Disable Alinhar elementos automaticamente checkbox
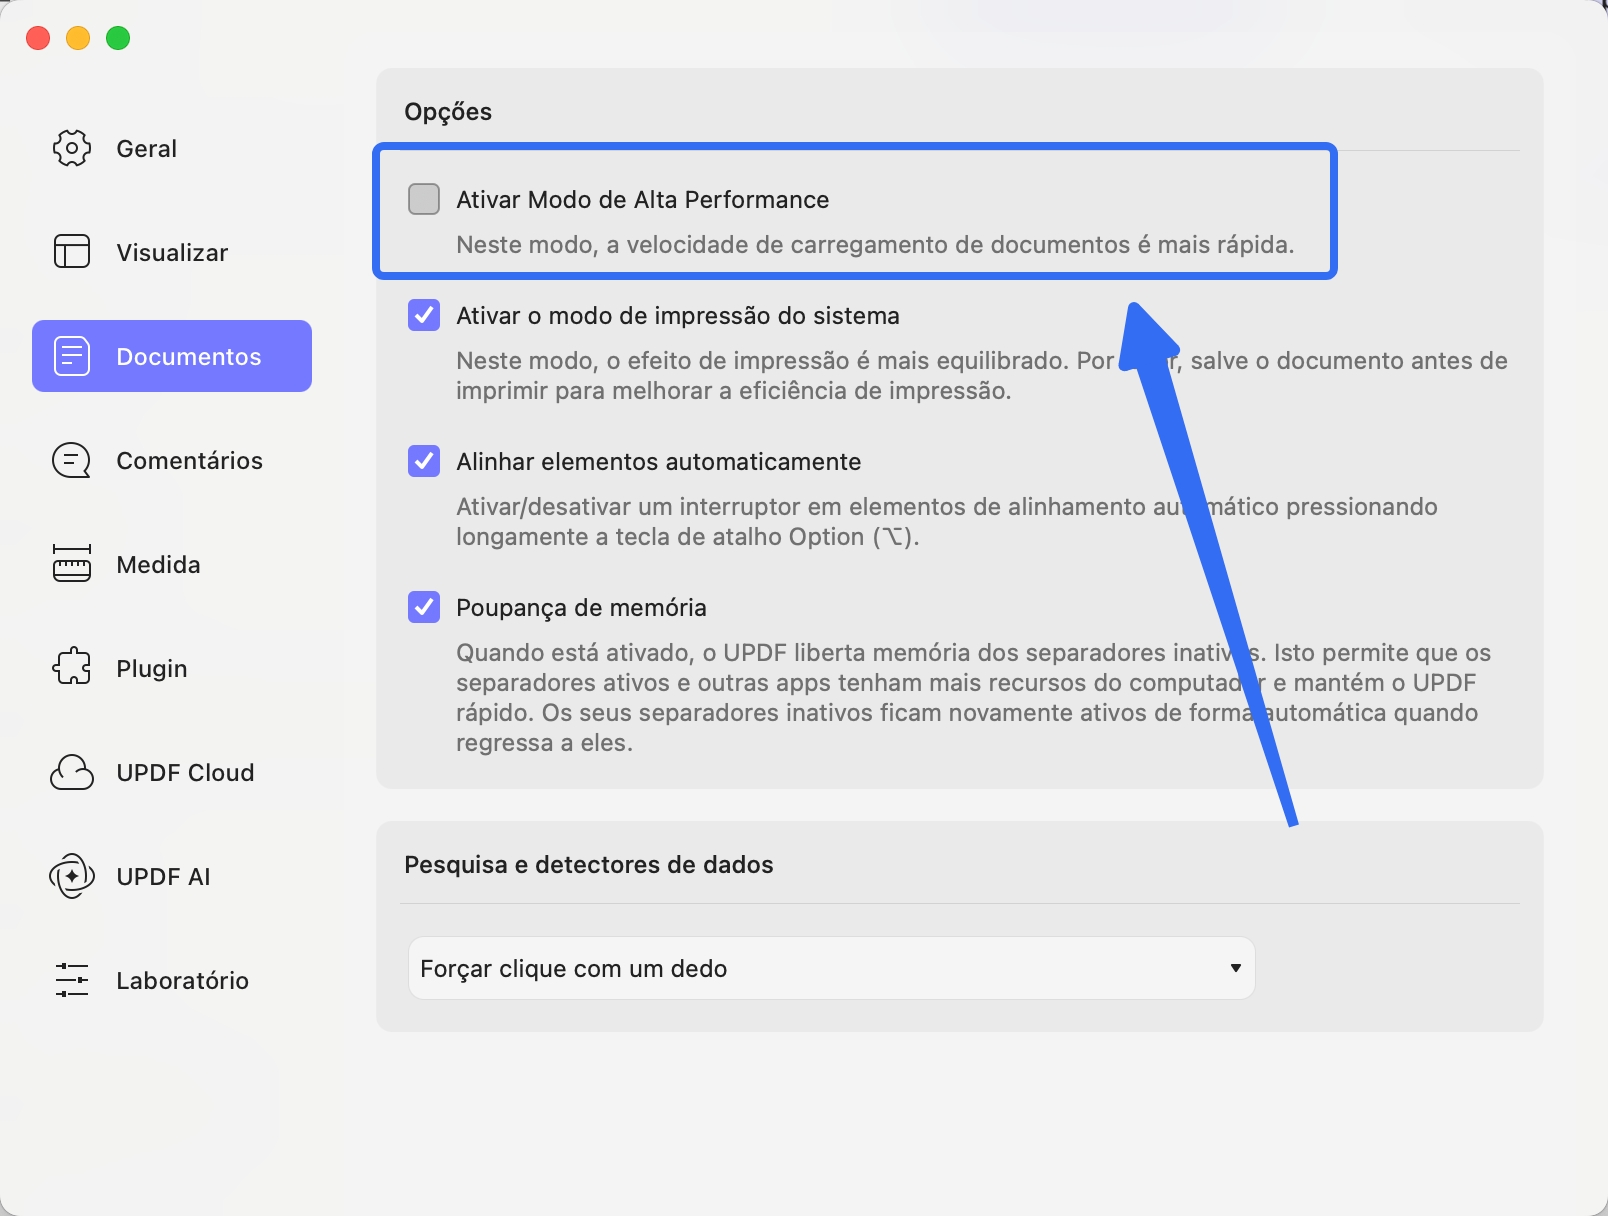 (424, 461)
